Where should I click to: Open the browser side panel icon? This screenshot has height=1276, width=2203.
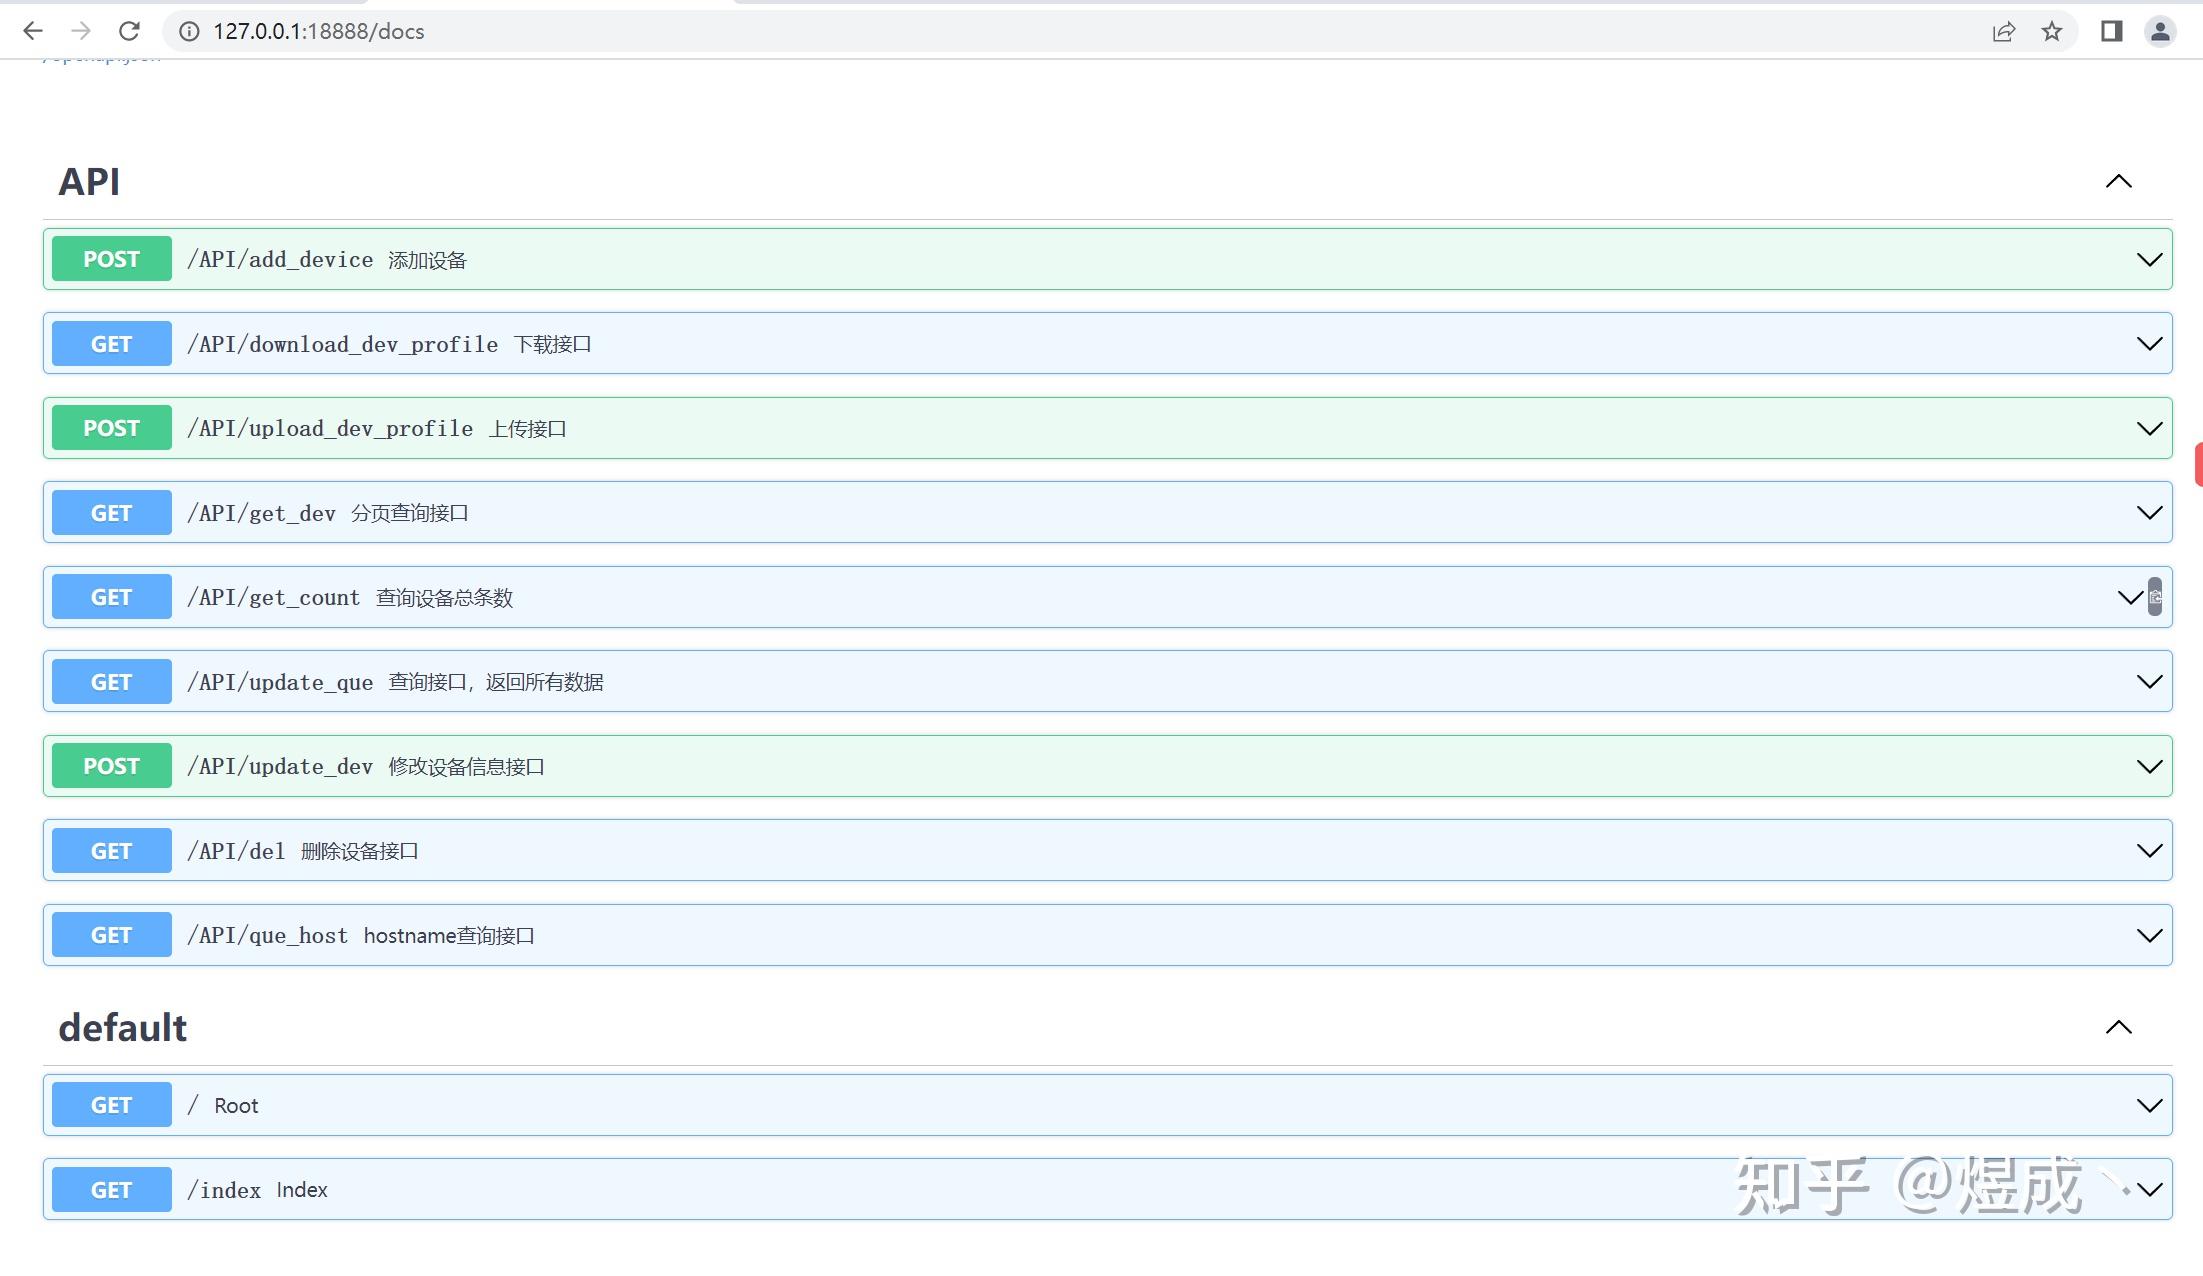coord(2111,31)
